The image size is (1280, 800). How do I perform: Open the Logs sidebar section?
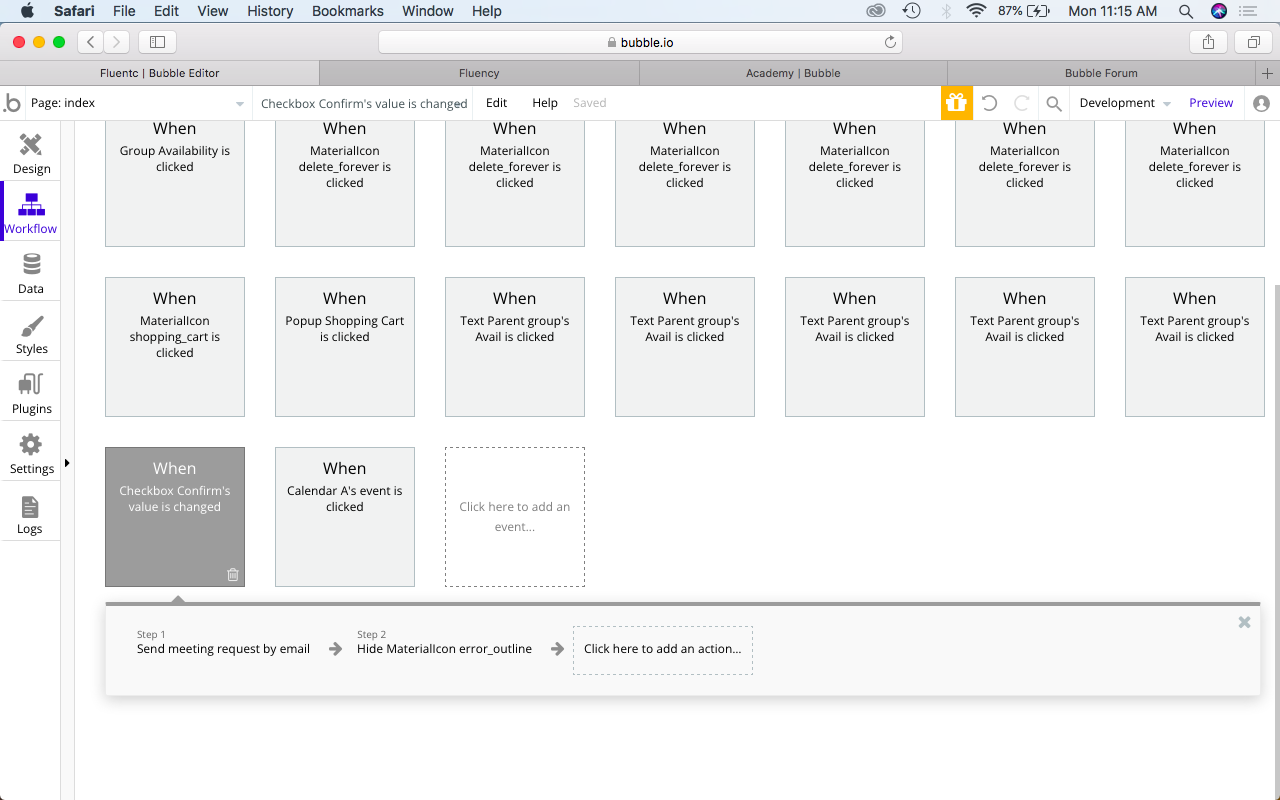point(31,514)
